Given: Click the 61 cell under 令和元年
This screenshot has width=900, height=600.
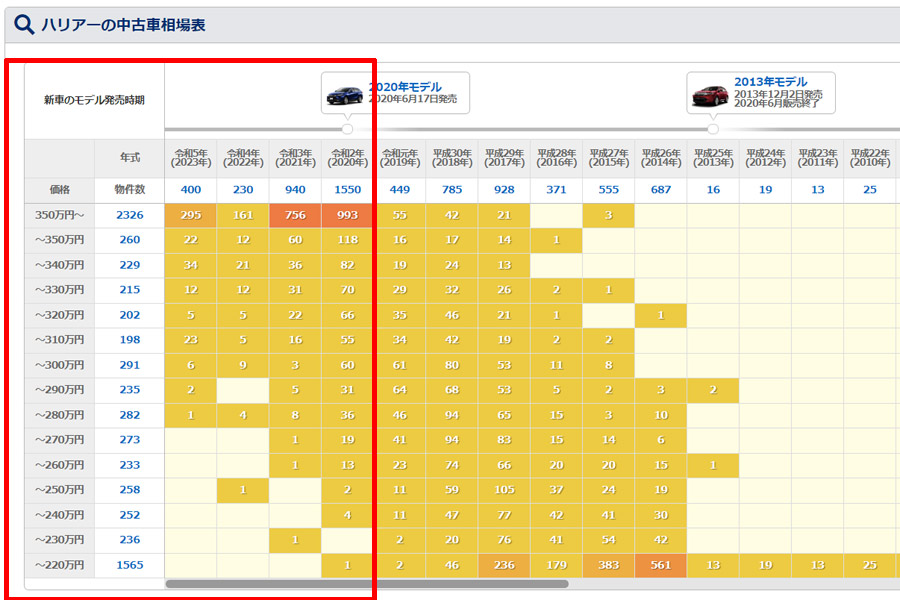Looking at the screenshot, I should 399,365.
